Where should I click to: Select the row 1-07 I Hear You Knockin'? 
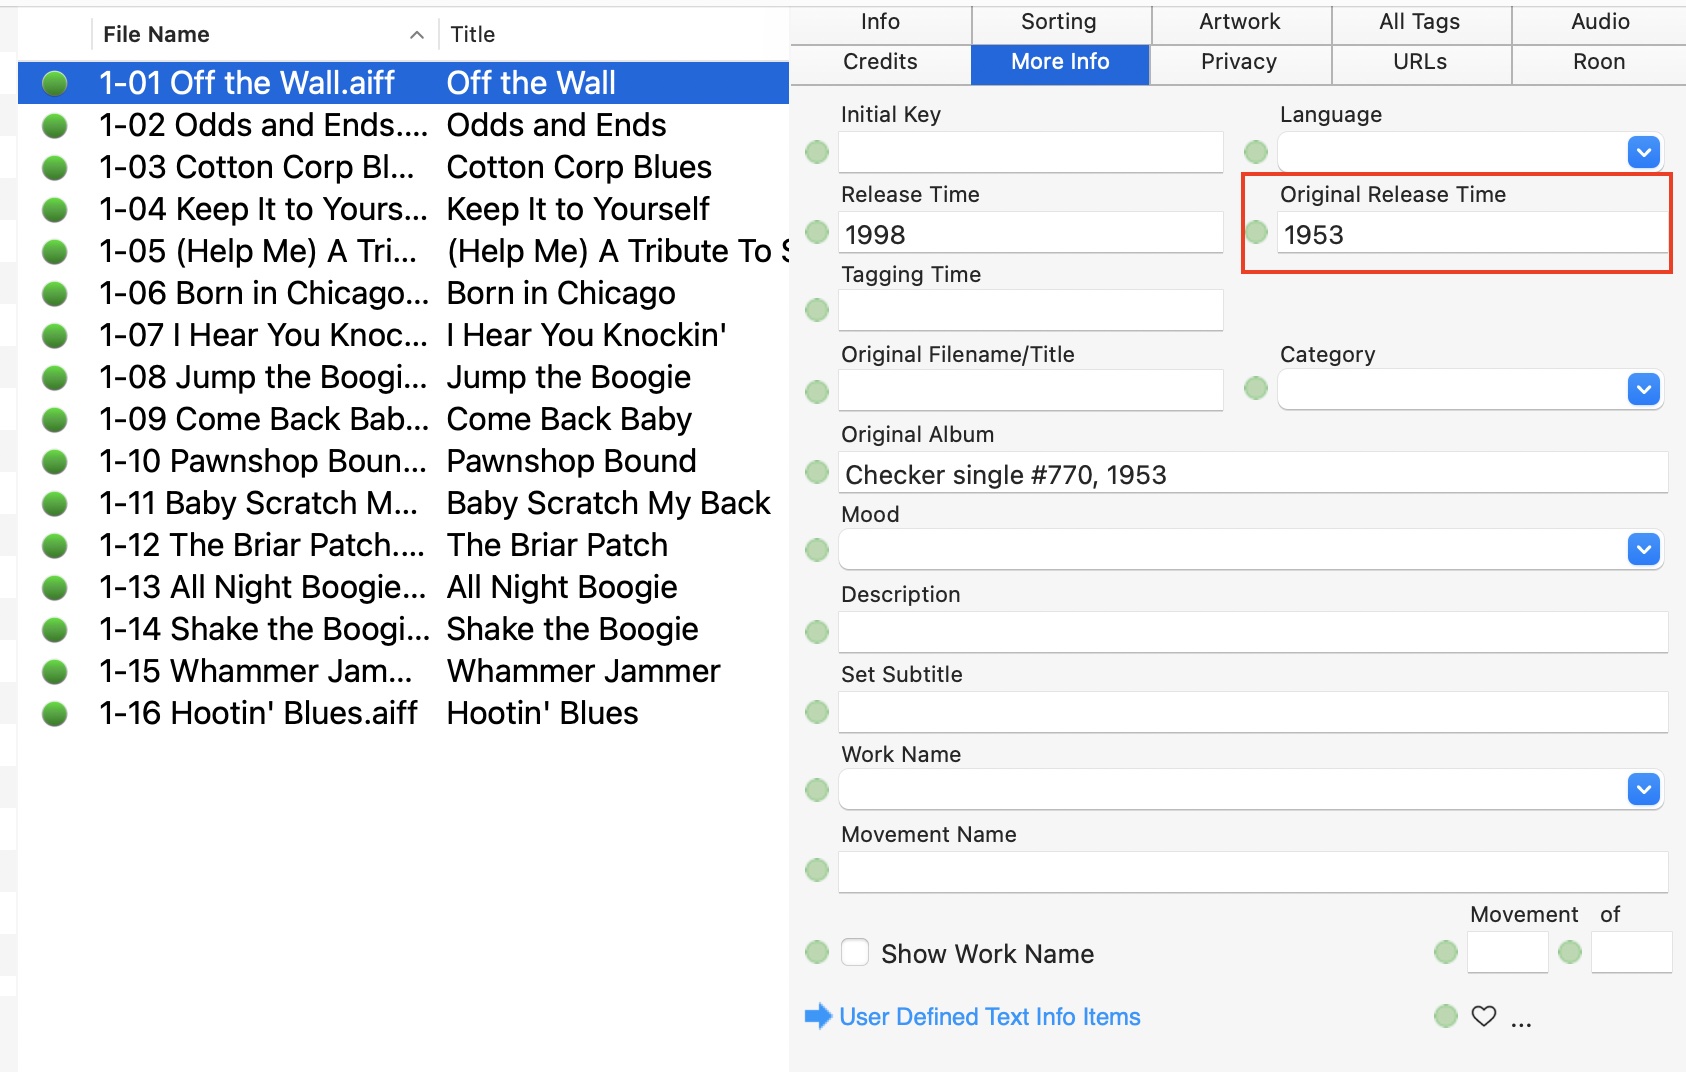(x=404, y=335)
